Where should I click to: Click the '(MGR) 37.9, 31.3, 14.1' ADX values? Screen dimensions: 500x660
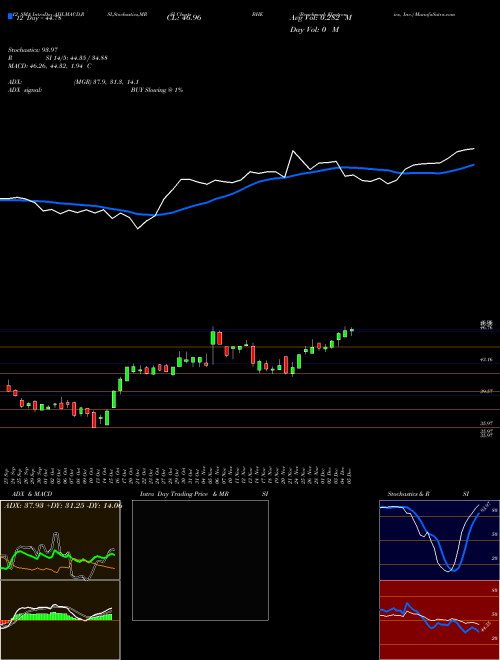[106, 82]
